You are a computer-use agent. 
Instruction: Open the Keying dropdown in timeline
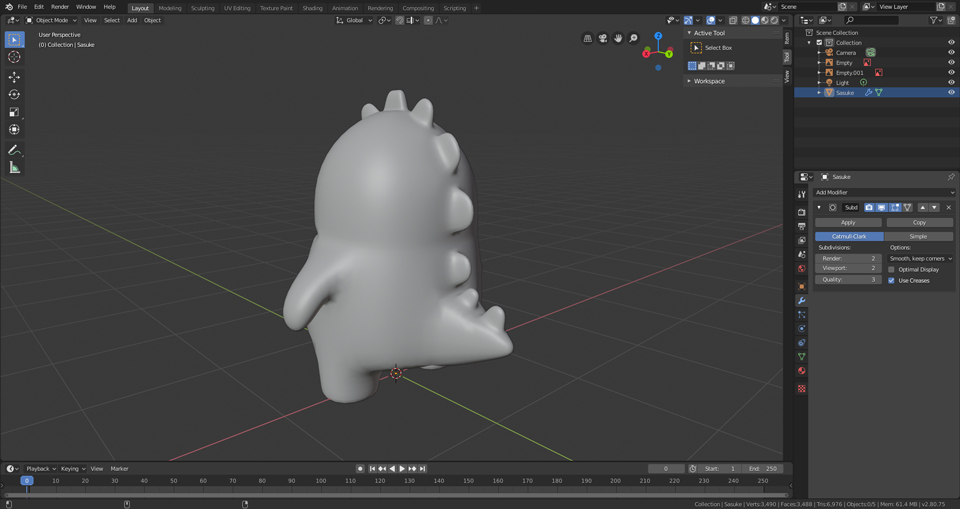click(73, 469)
